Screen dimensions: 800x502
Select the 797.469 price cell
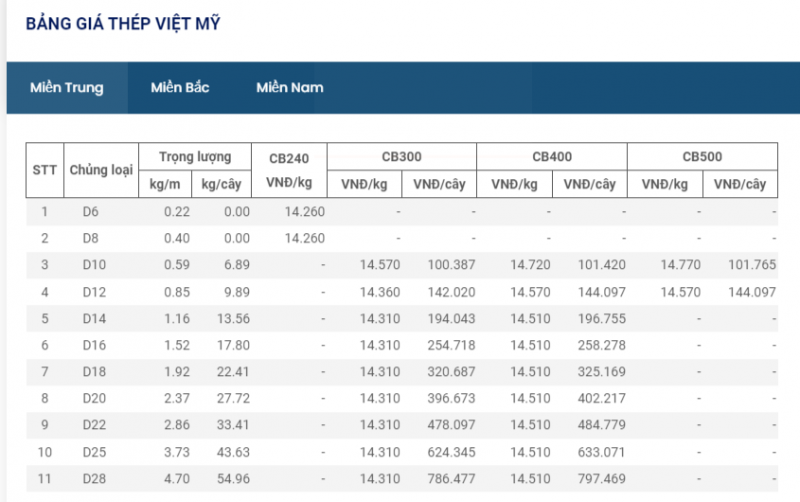601,479
